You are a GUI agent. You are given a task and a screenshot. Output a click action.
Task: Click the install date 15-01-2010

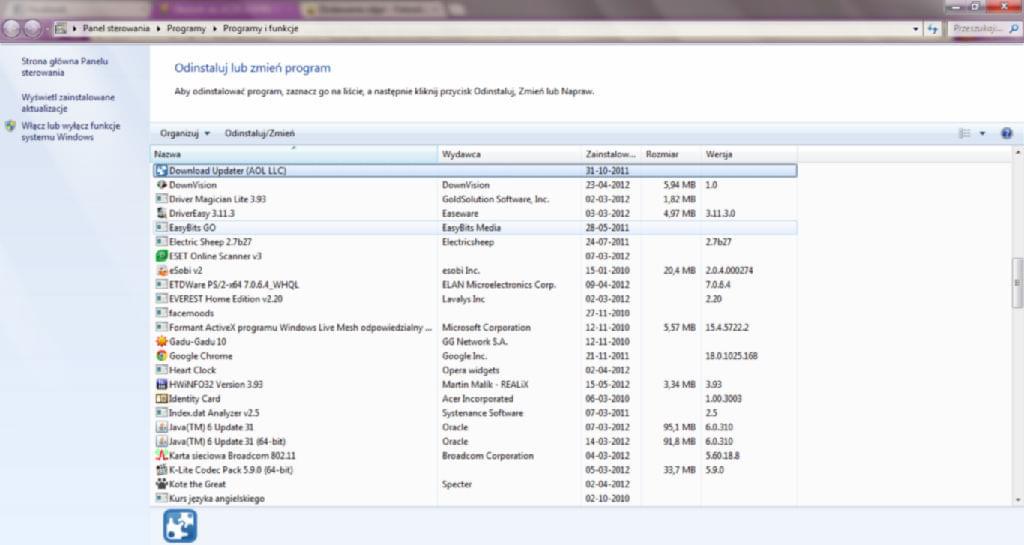[x=607, y=270]
